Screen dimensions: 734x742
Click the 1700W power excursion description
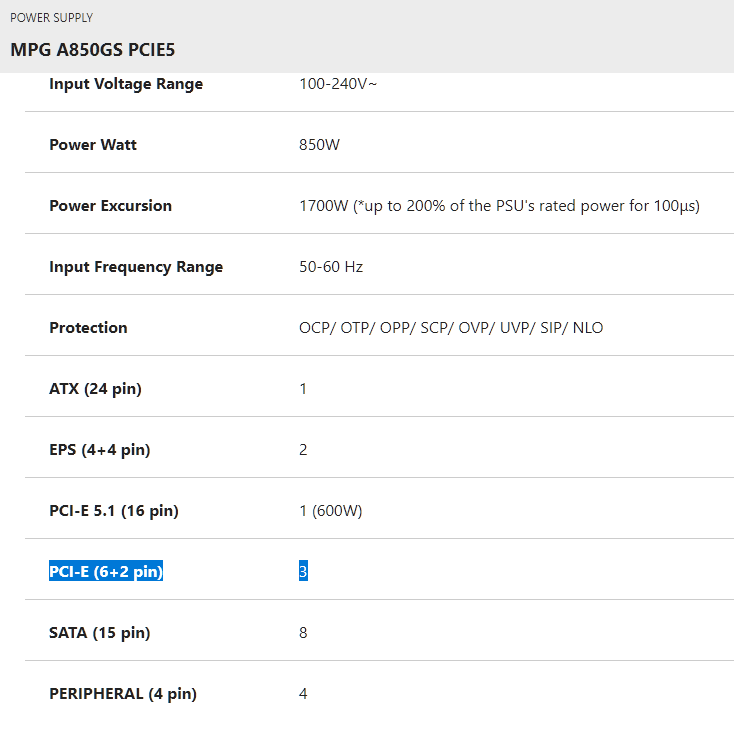(499, 206)
